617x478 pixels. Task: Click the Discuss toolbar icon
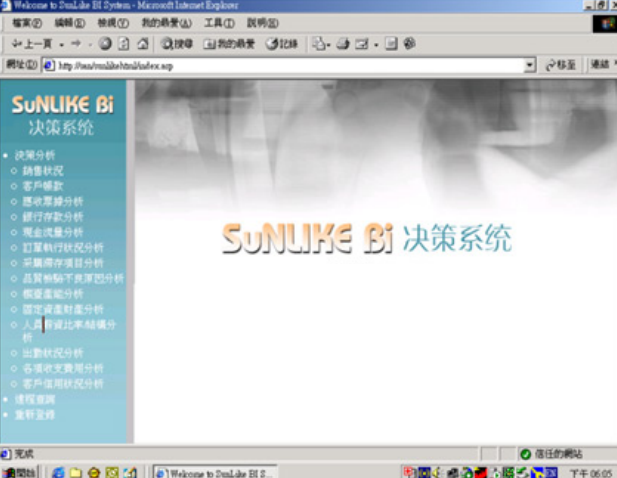(391, 44)
